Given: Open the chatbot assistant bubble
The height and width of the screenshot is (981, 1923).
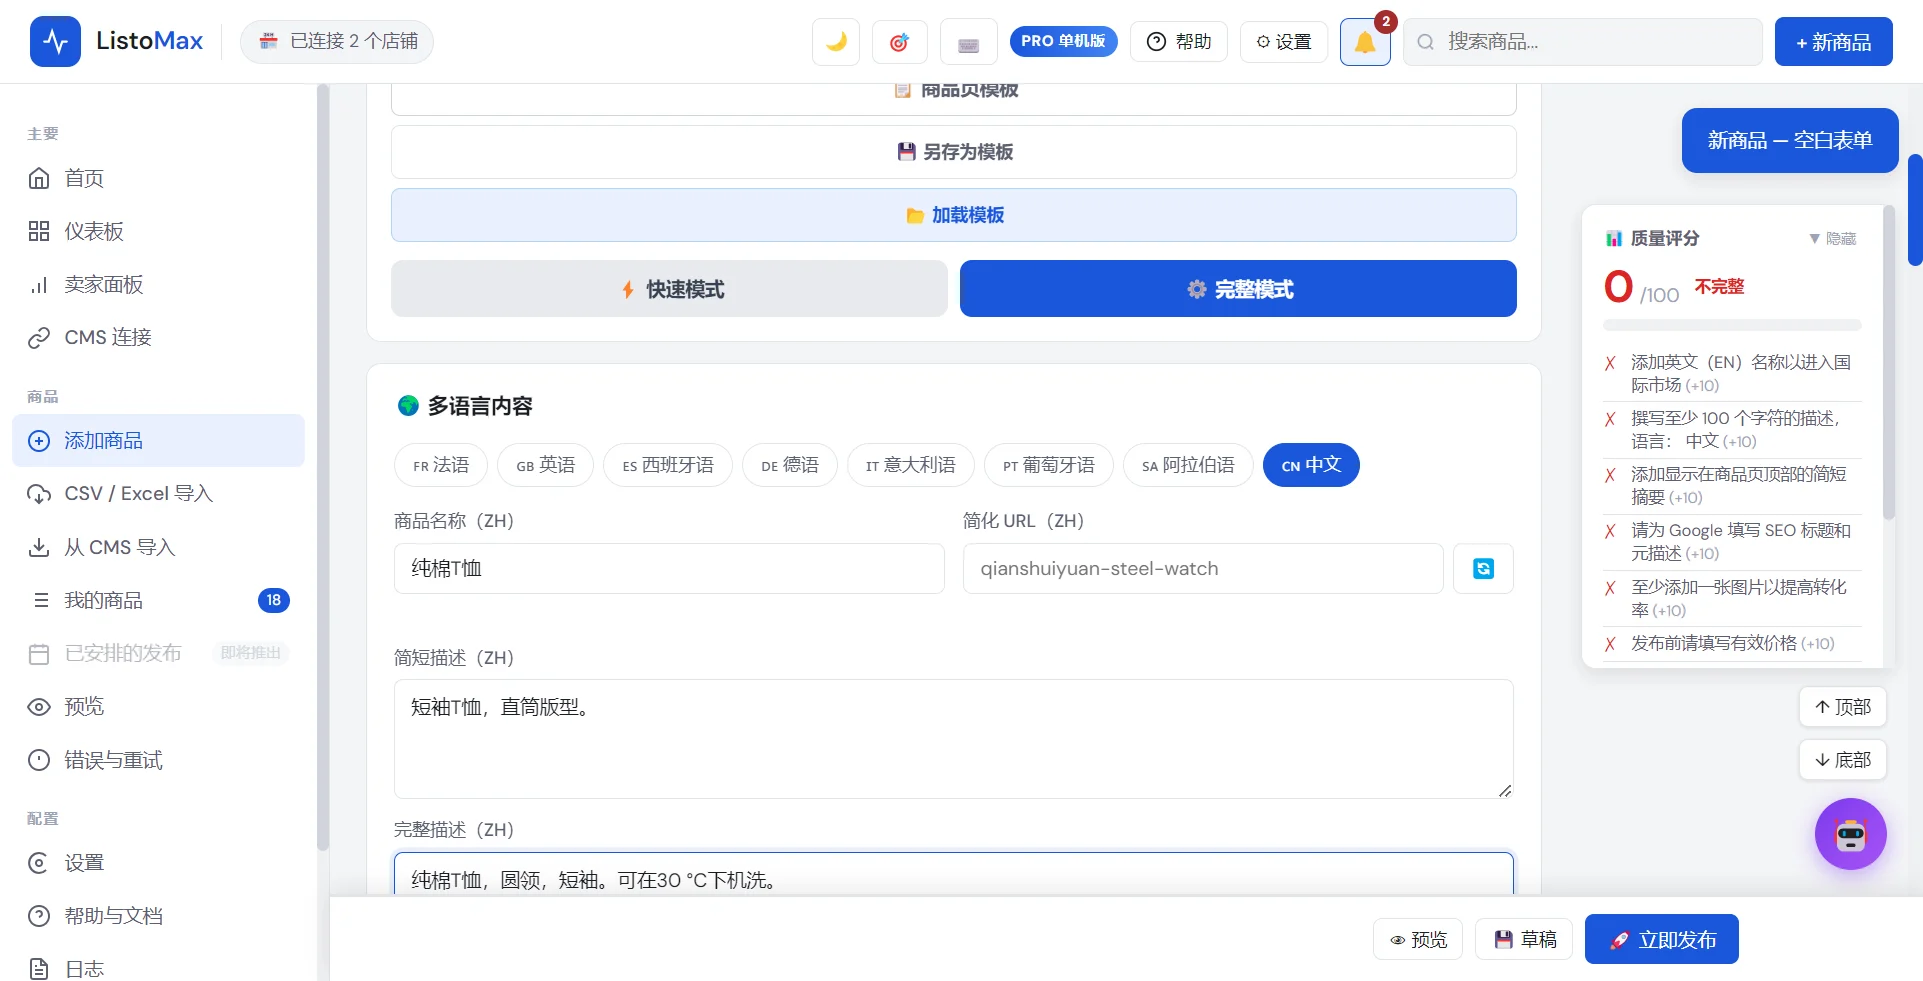Looking at the screenshot, I should click(1851, 834).
